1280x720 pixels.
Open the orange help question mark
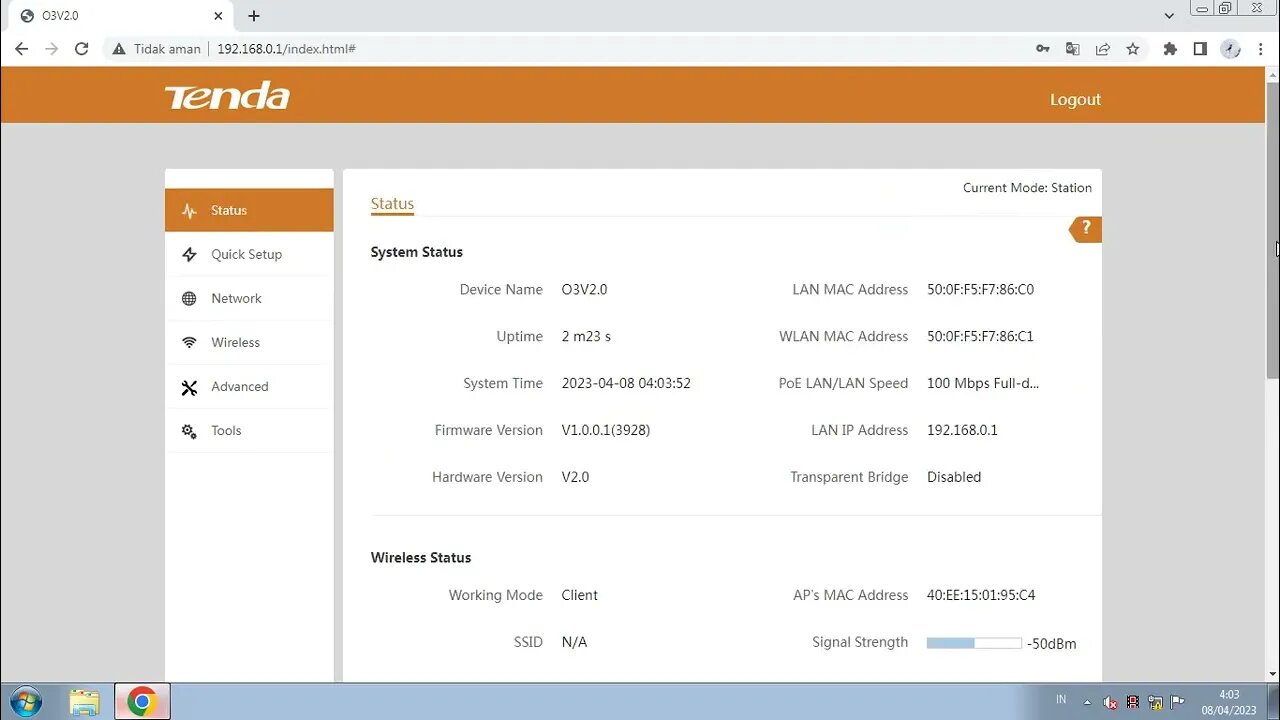coord(1086,229)
